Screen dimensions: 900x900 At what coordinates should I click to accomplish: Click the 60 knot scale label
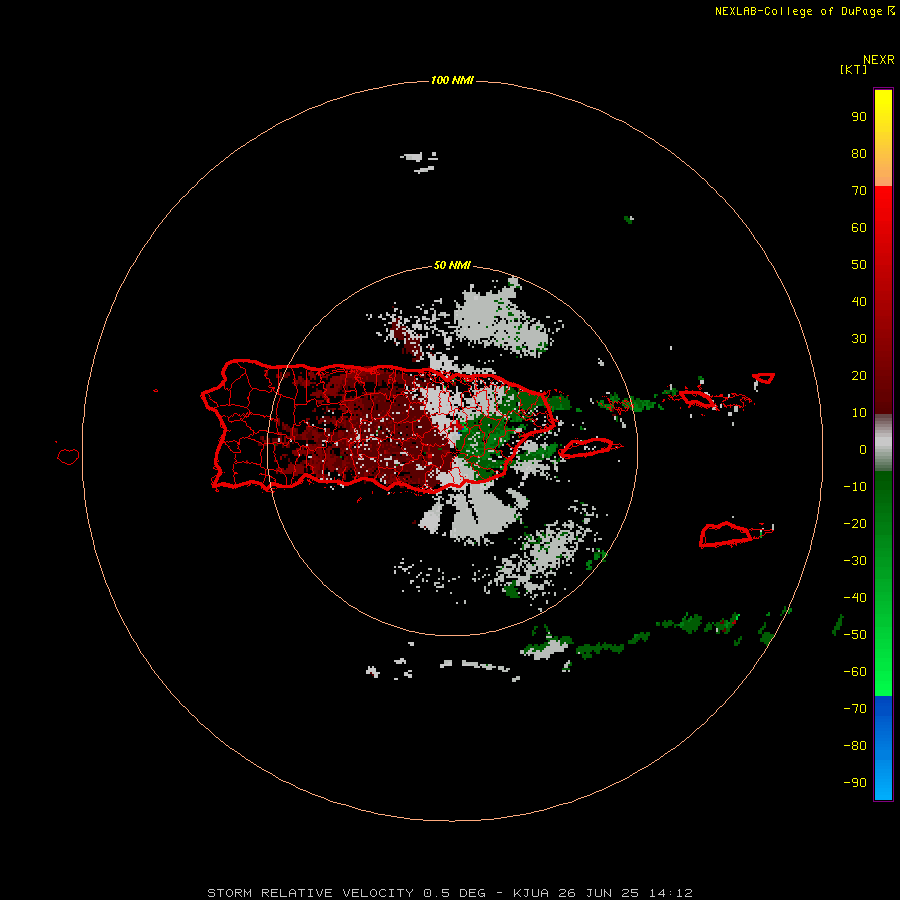[x=859, y=227]
